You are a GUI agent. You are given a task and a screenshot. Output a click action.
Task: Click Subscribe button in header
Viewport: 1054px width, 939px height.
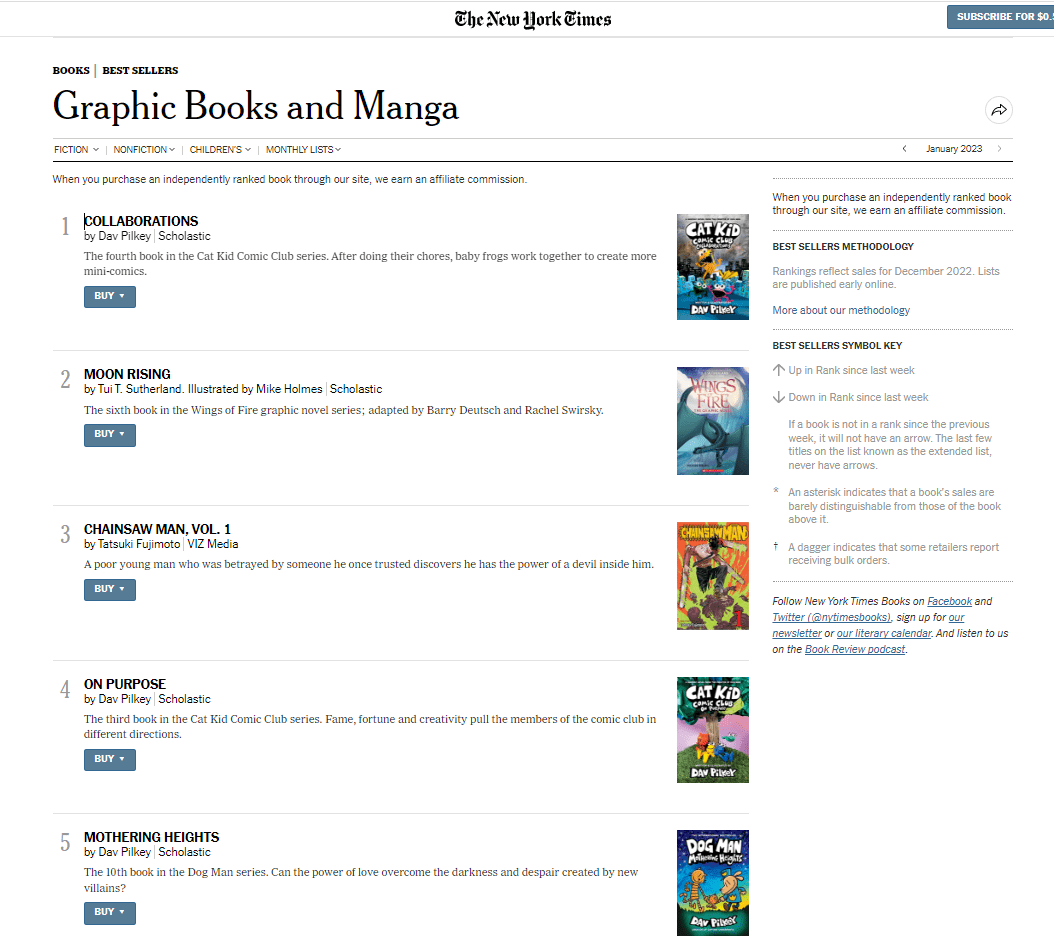1000,17
